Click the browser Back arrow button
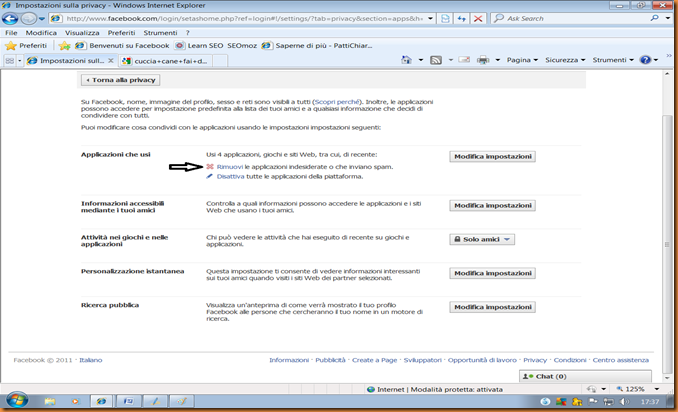 [x=10, y=19]
